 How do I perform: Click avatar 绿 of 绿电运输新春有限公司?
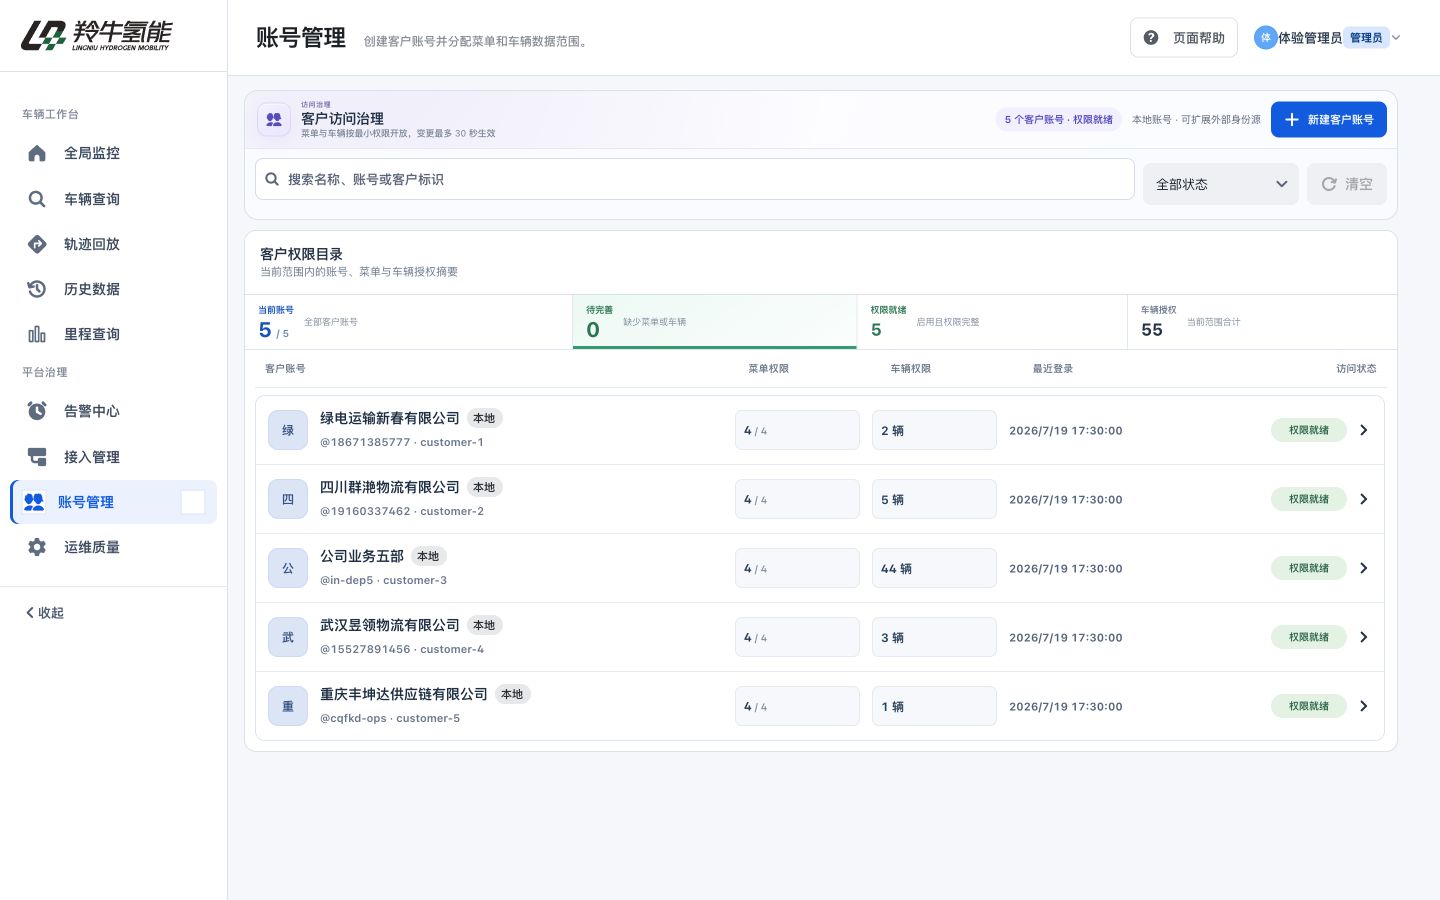(x=288, y=430)
